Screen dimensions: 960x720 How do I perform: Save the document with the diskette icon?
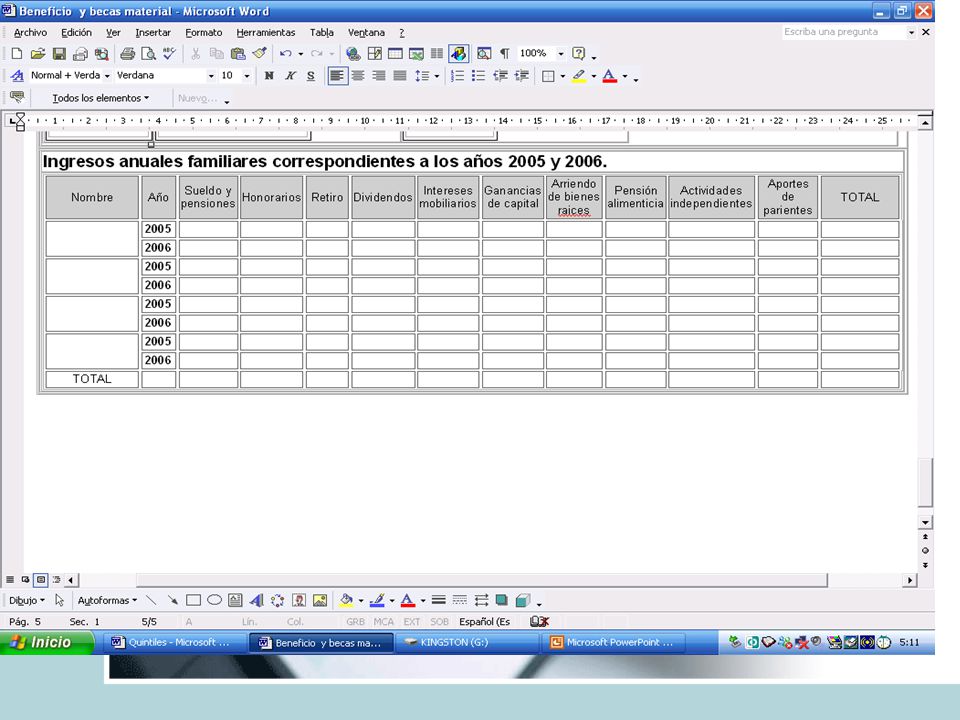59,54
